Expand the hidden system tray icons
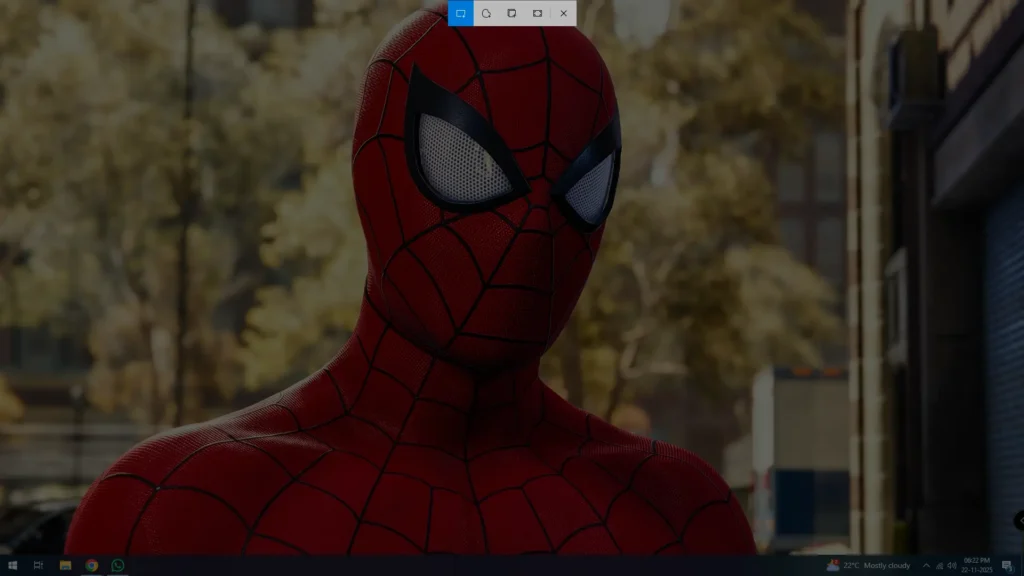The height and width of the screenshot is (576, 1024). click(926, 566)
